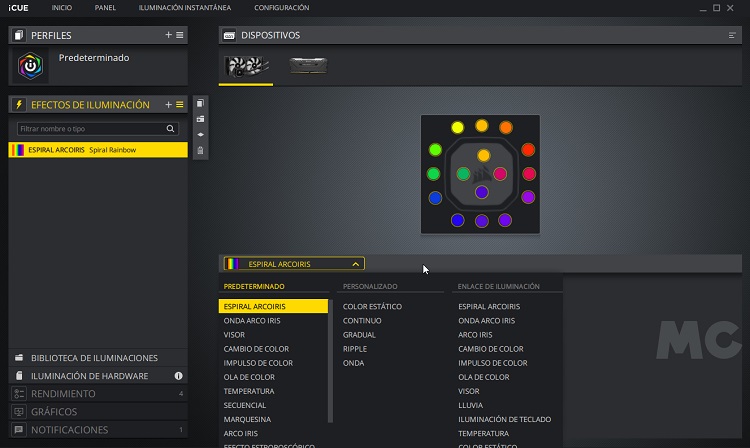
Task: Click the copy icon beside effects list
Action: pyautogui.click(x=200, y=104)
